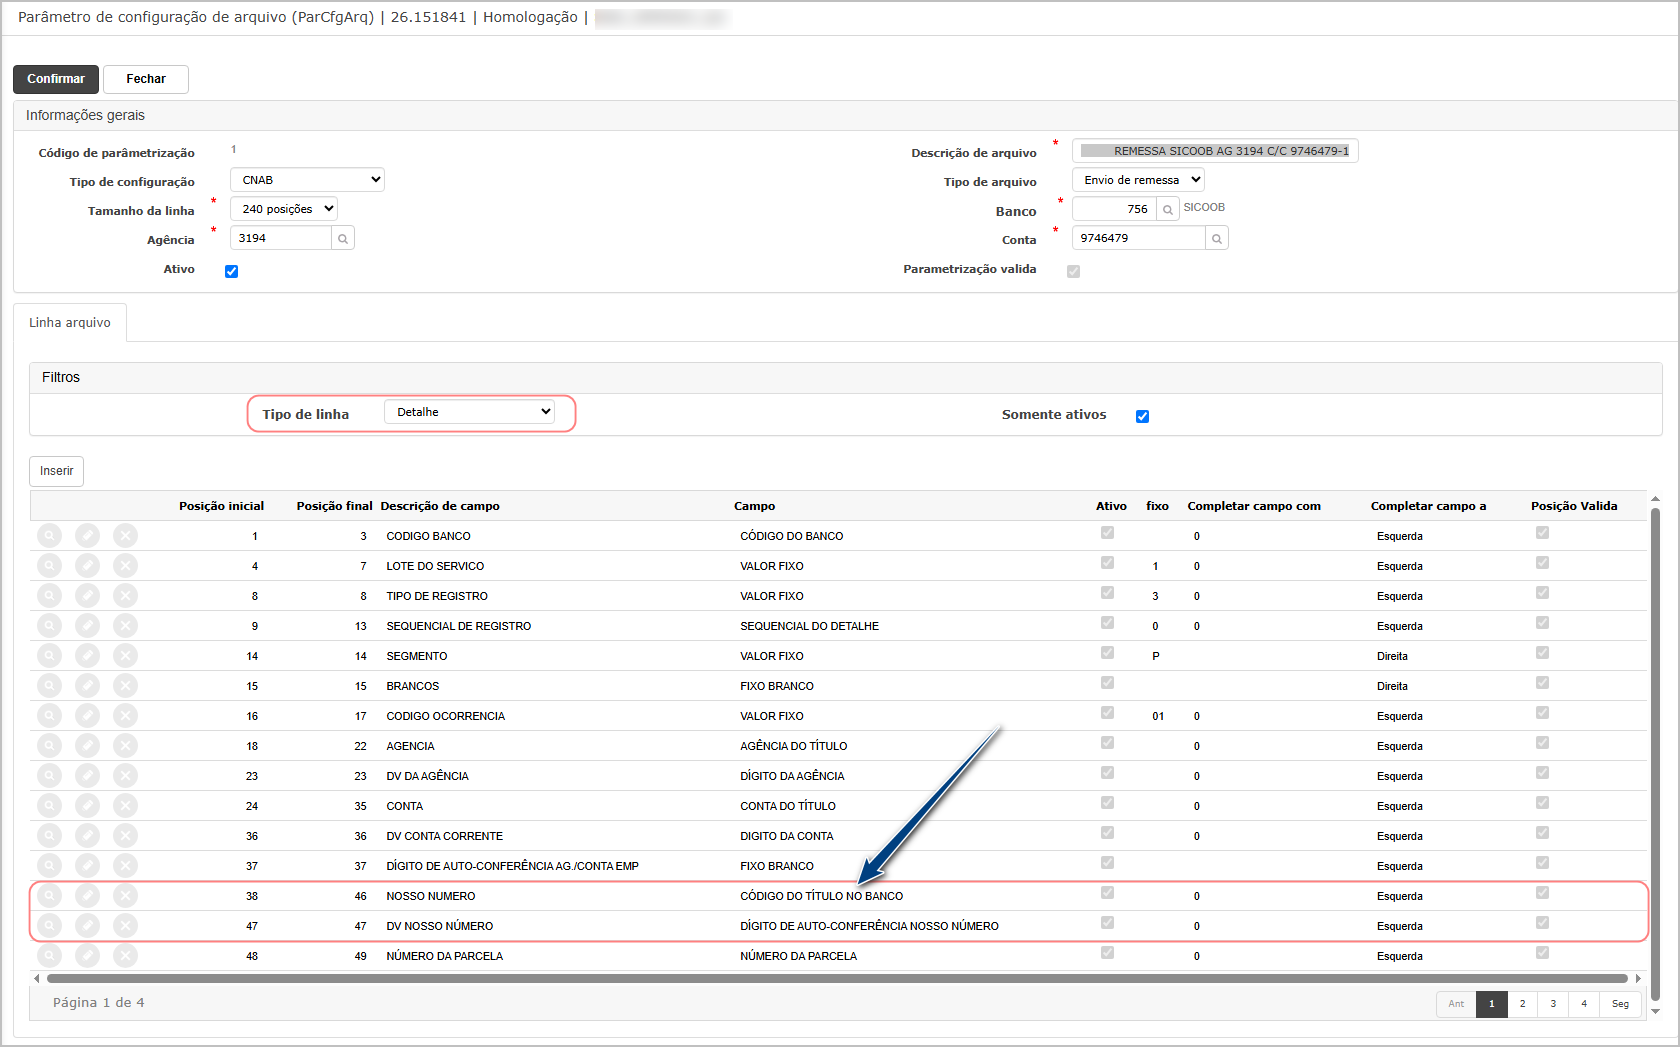The image size is (1680, 1047).
Task: Delete the CODIGO BANCO row
Action: [125, 536]
